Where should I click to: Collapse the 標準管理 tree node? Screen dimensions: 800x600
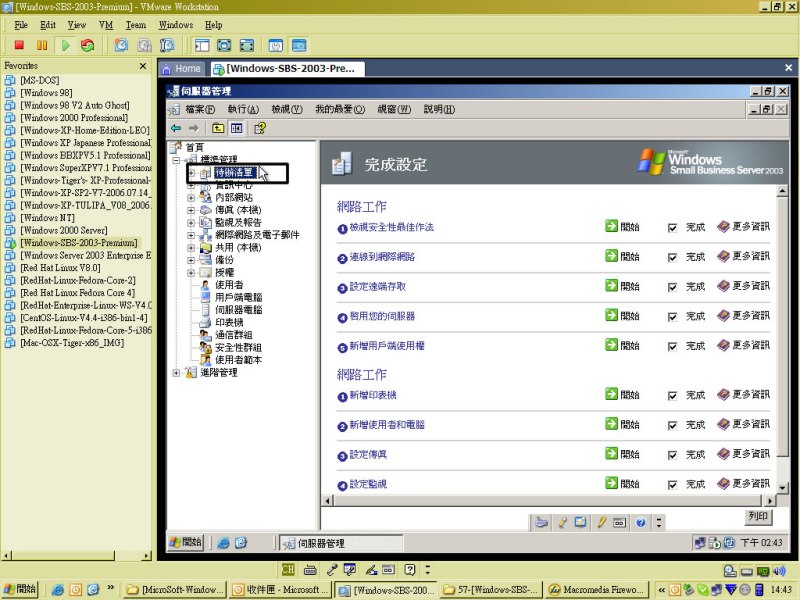coord(176,160)
